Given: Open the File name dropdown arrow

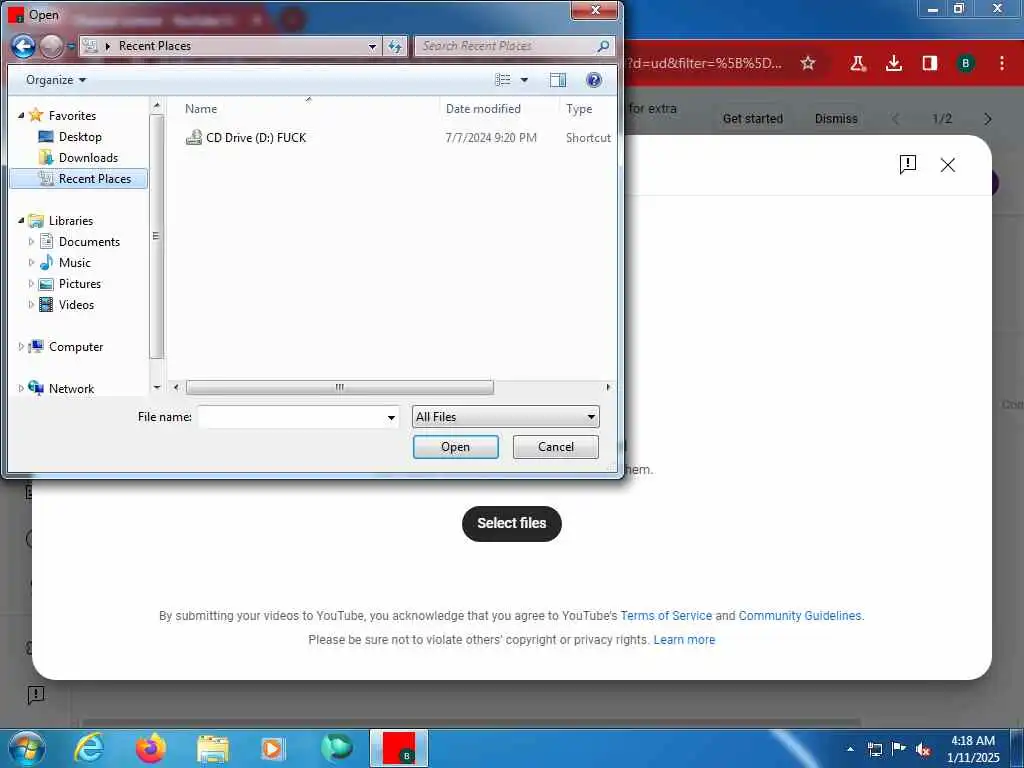Looking at the screenshot, I should click(x=391, y=417).
